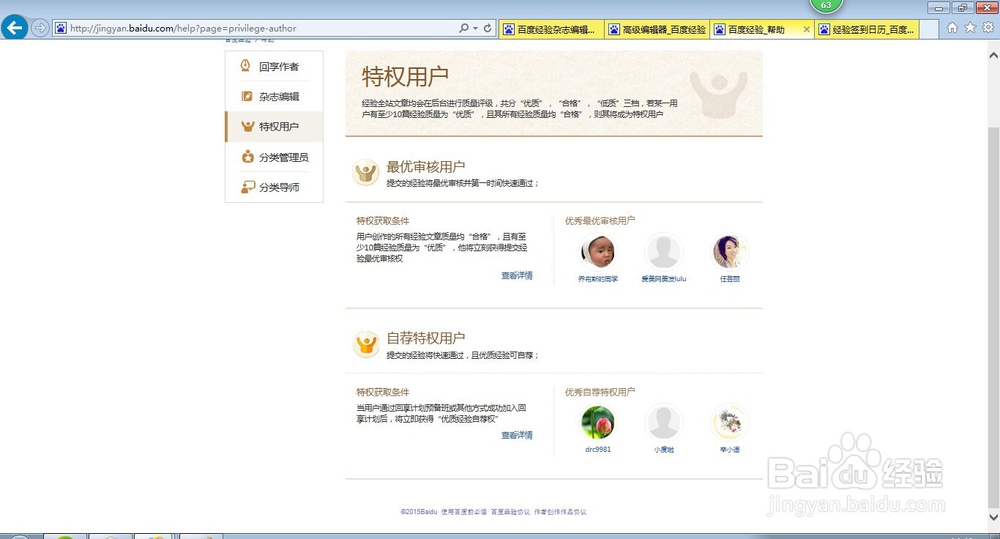Screen dimensions: 1000x539
Task: Open the ink painting avatar on the right
Action: pos(730,422)
